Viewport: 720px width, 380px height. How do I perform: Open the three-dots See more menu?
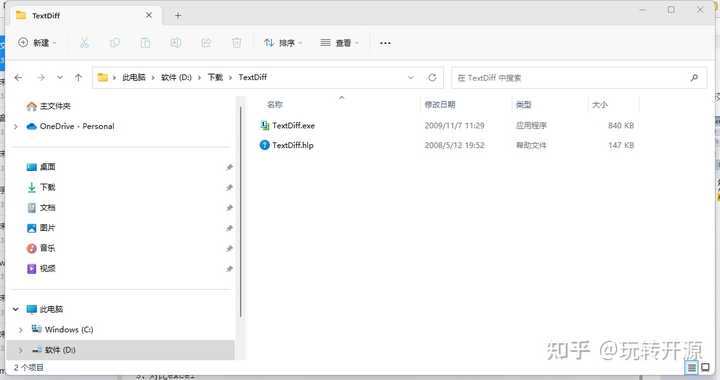point(385,43)
